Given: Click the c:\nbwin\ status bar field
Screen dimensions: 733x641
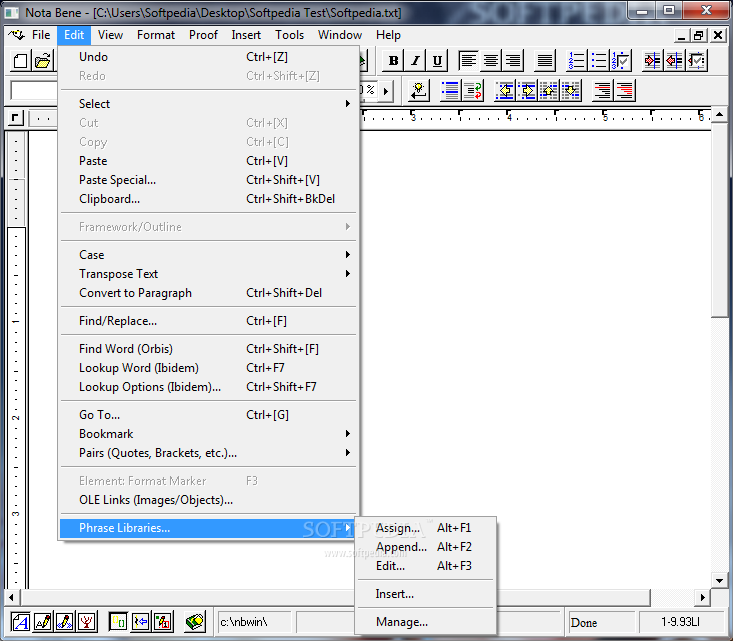Looking at the screenshot, I should (253, 622).
